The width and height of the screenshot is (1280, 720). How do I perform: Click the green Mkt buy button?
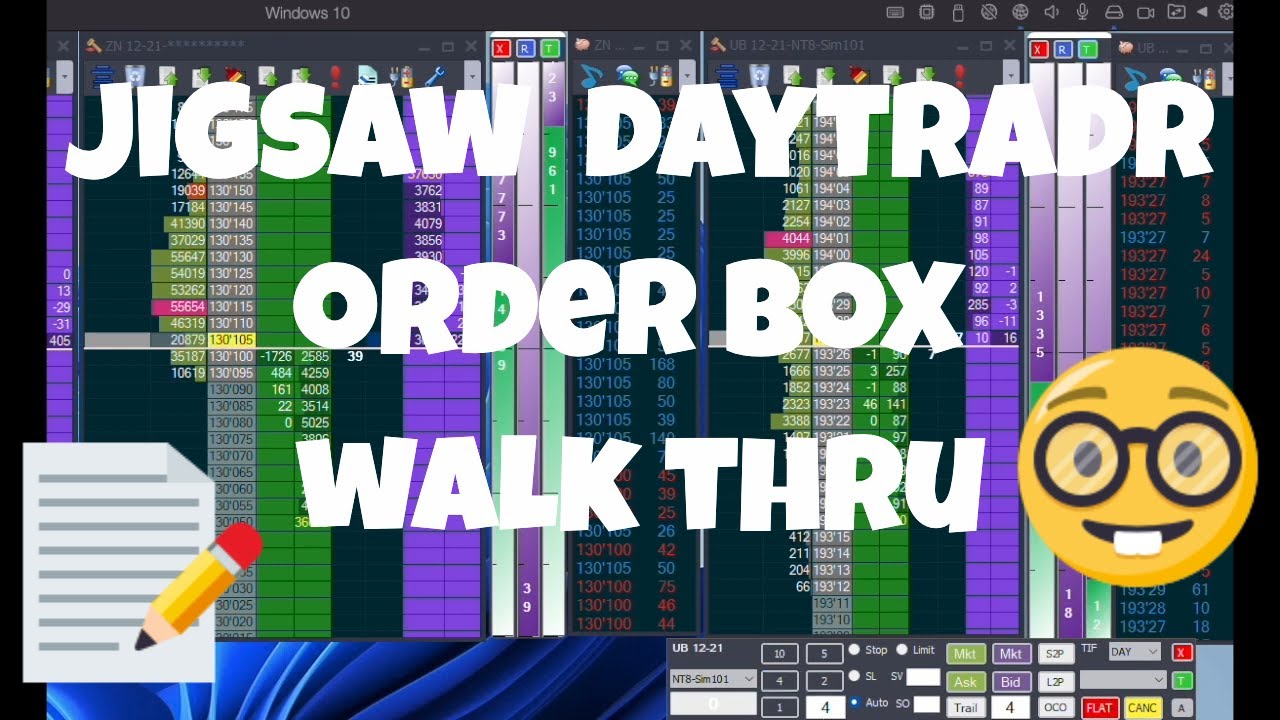click(965, 654)
